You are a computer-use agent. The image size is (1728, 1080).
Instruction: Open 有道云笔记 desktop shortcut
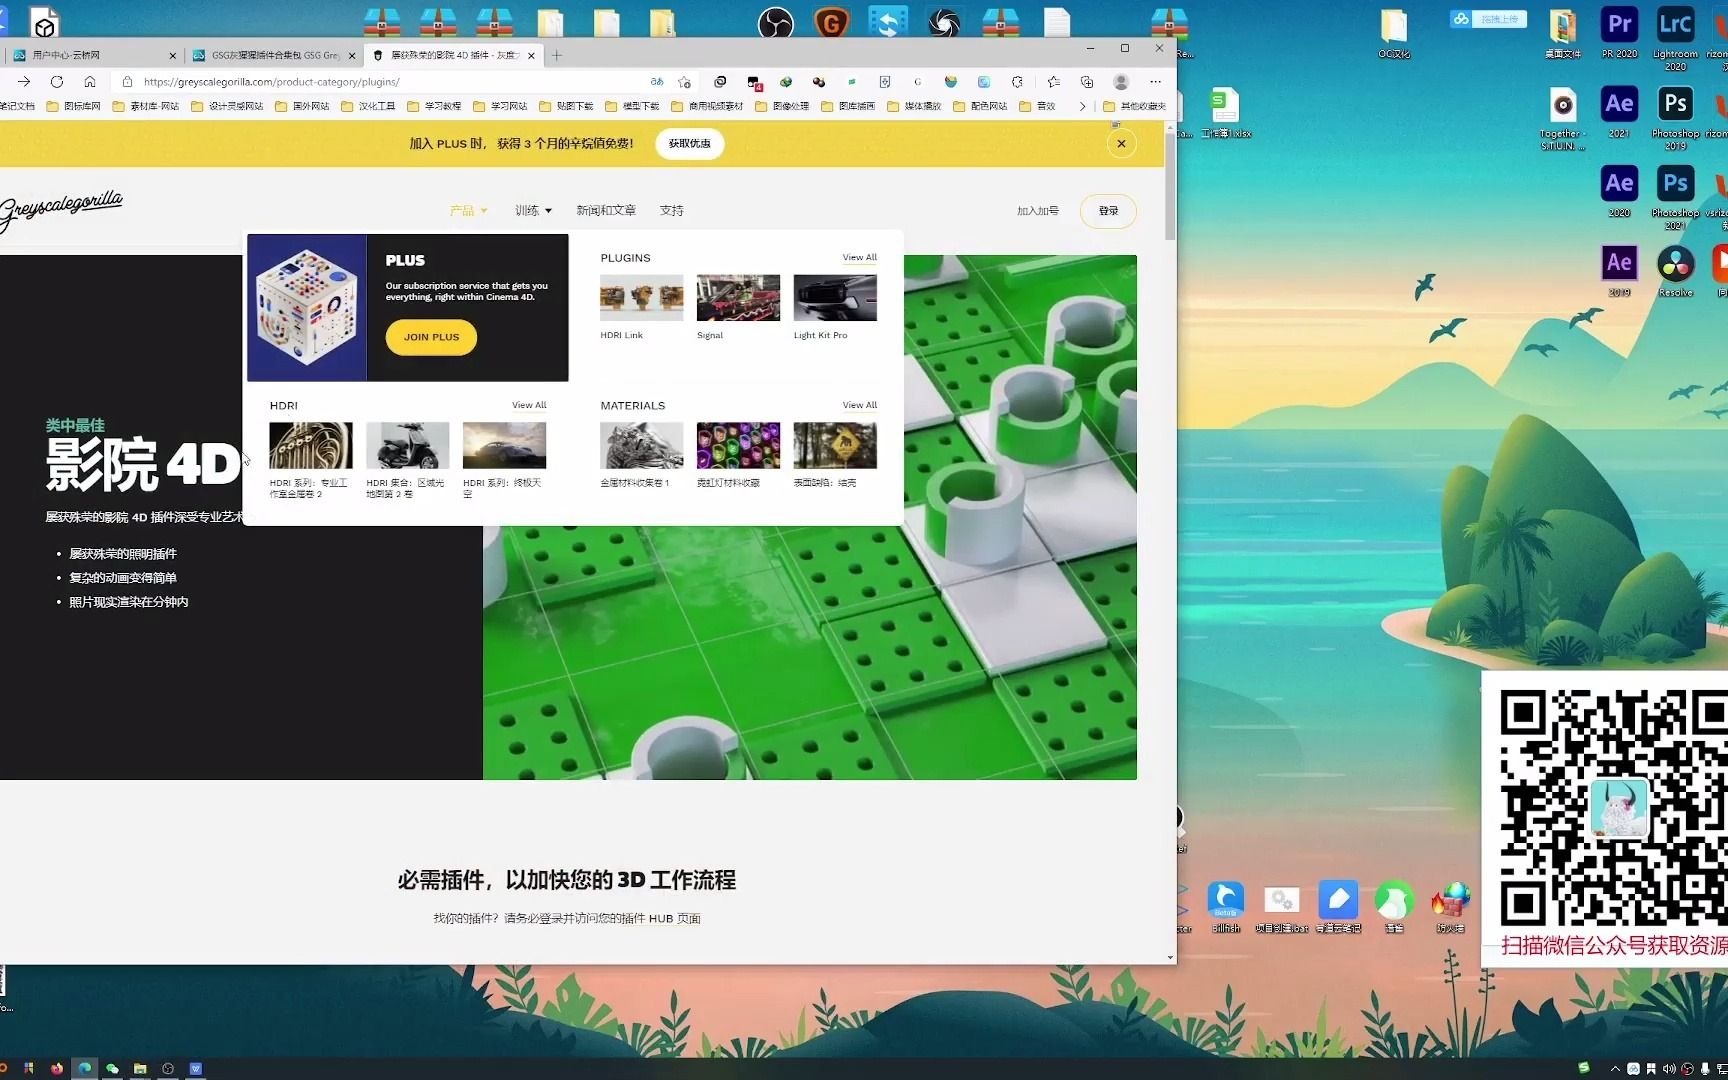click(1338, 906)
